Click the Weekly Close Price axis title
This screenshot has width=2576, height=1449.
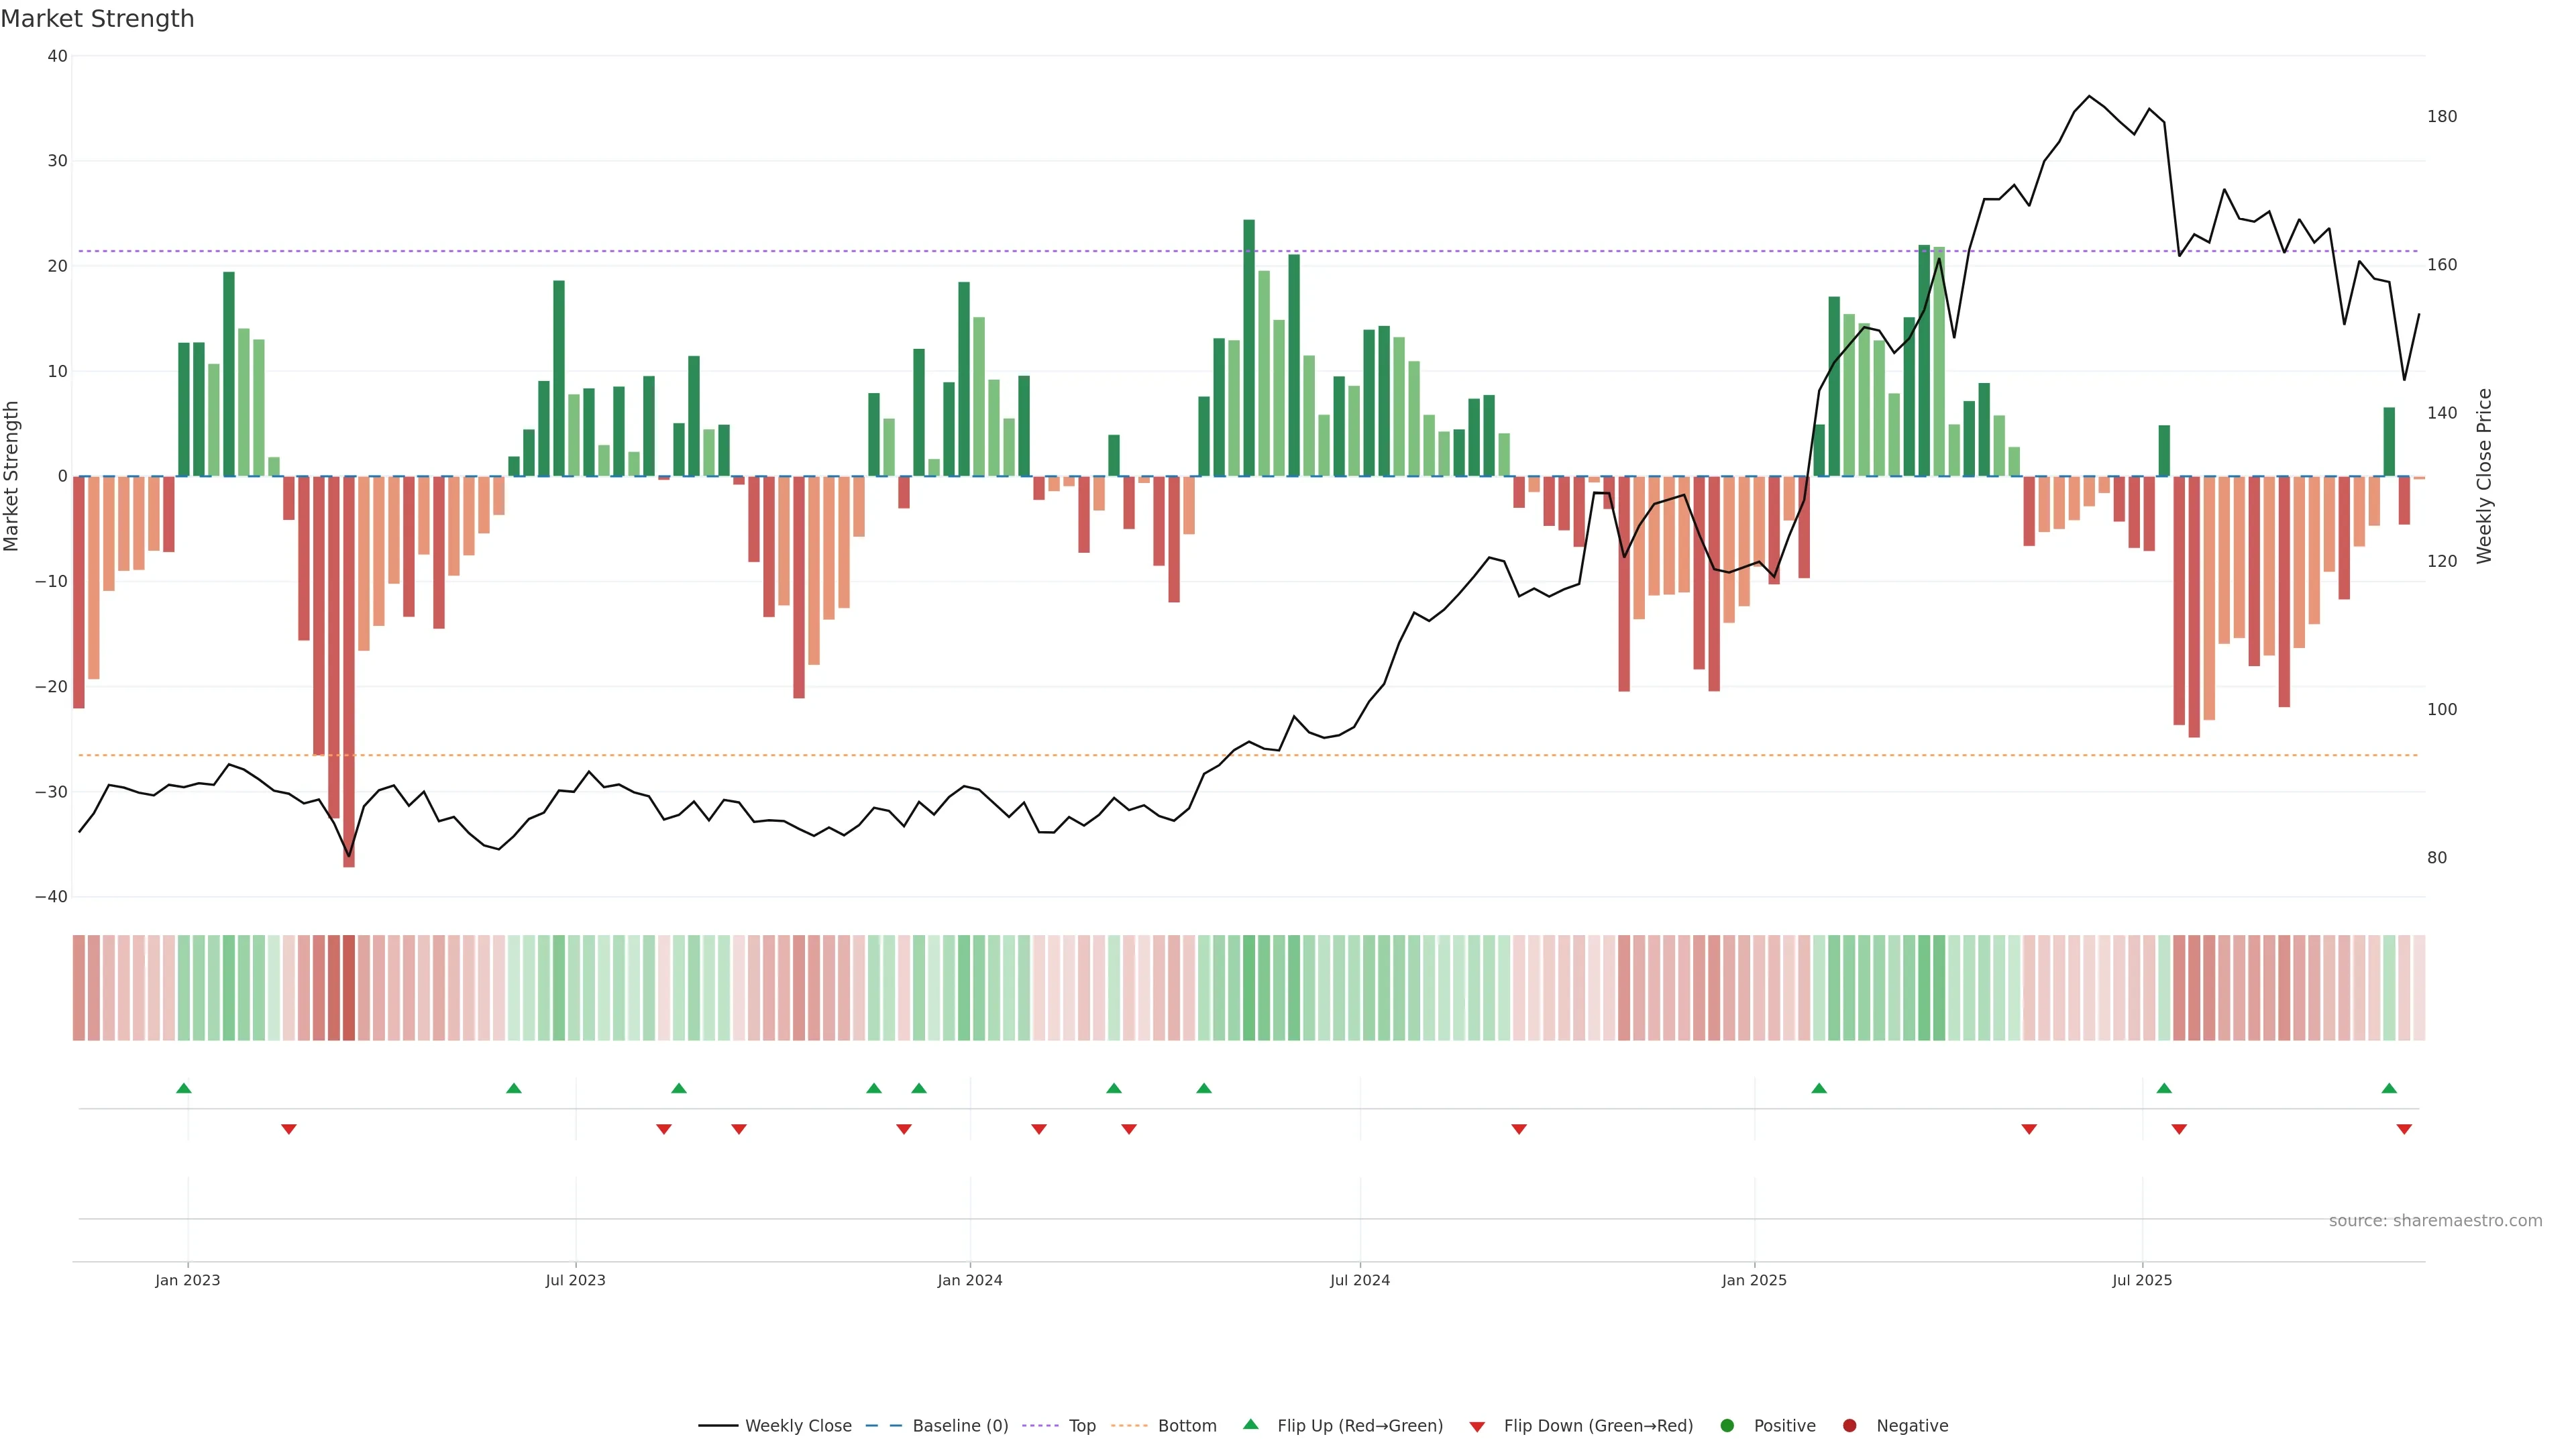point(2484,476)
